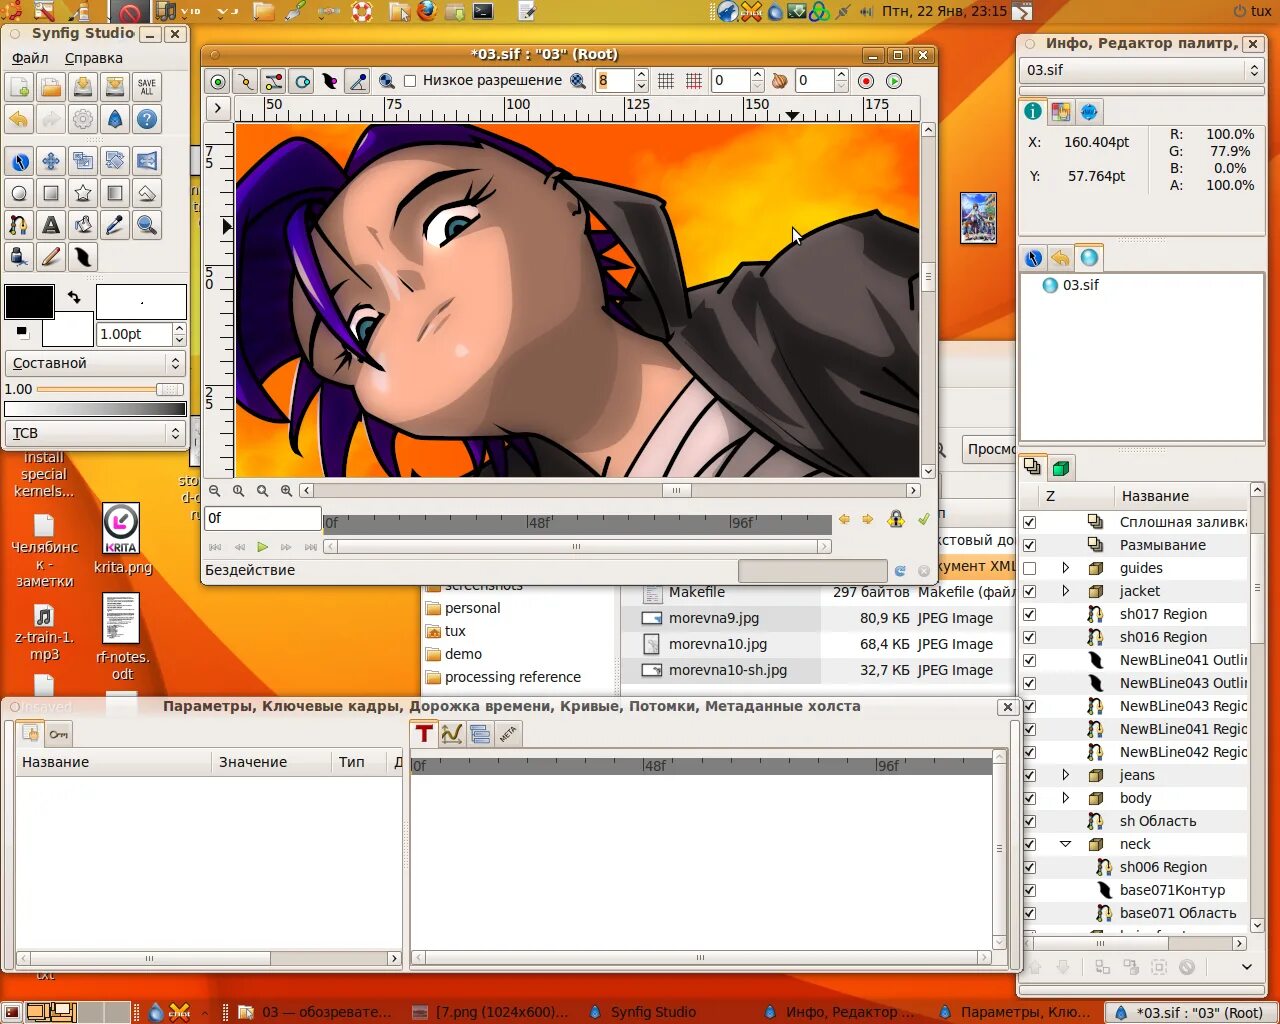Toggle visibility of jeans layer

pos(1030,775)
